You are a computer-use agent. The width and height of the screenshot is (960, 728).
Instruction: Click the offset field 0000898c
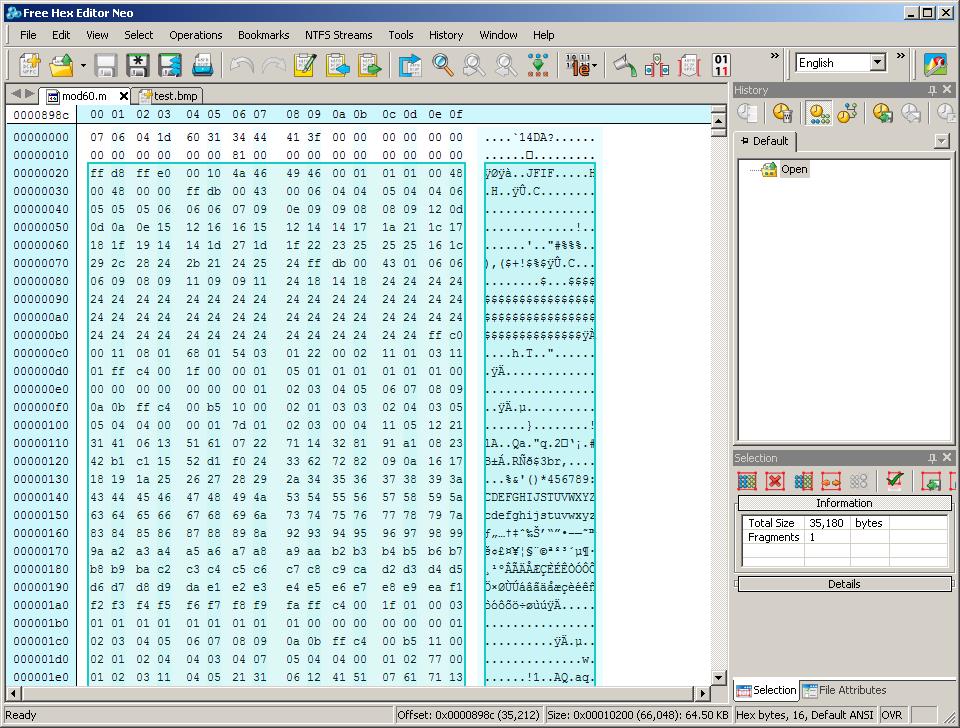pyautogui.click(x=41, y=114)
